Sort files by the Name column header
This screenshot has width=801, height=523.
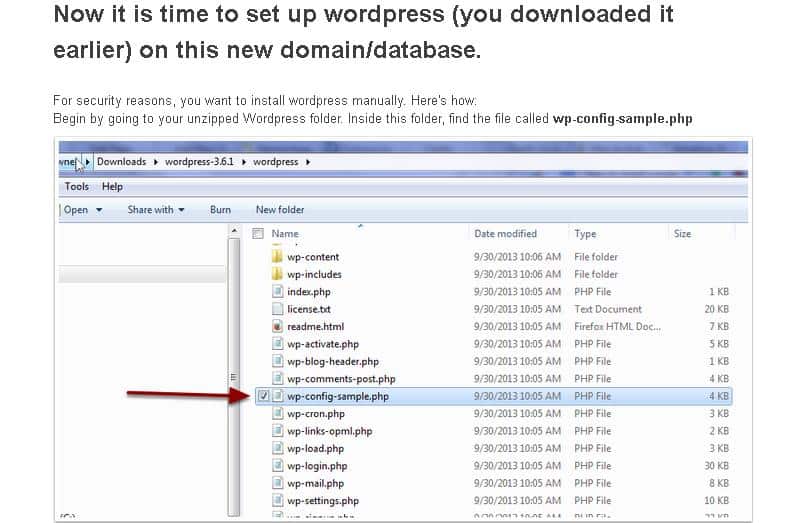[x=285, y=233]
